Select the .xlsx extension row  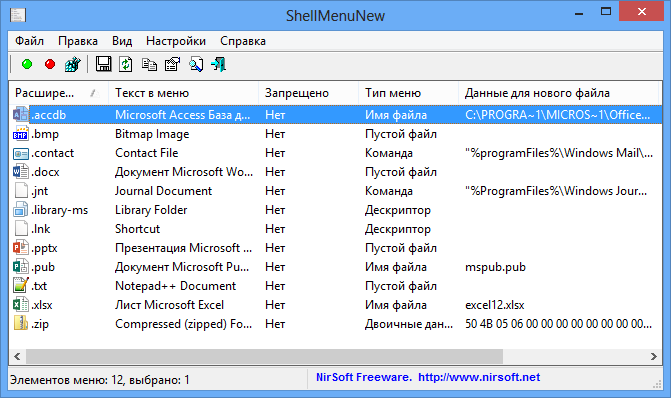(x=336, y=305)
